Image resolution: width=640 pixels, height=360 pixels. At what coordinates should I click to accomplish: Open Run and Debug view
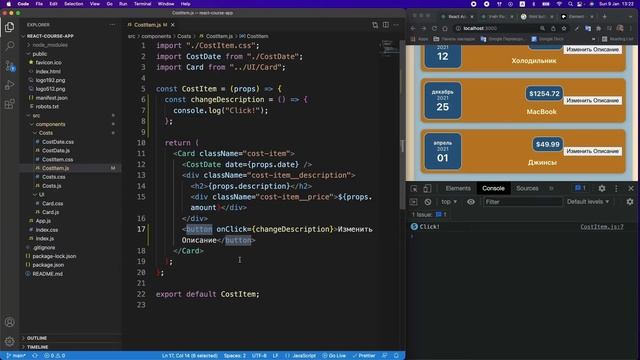coord(9,85)
